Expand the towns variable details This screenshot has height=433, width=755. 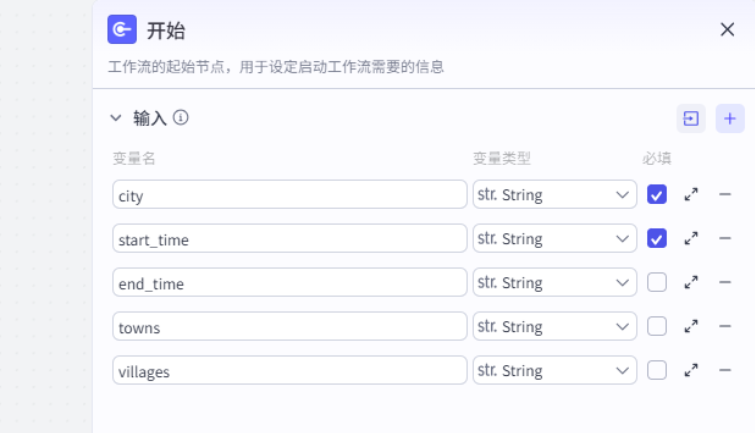point(691,327)
